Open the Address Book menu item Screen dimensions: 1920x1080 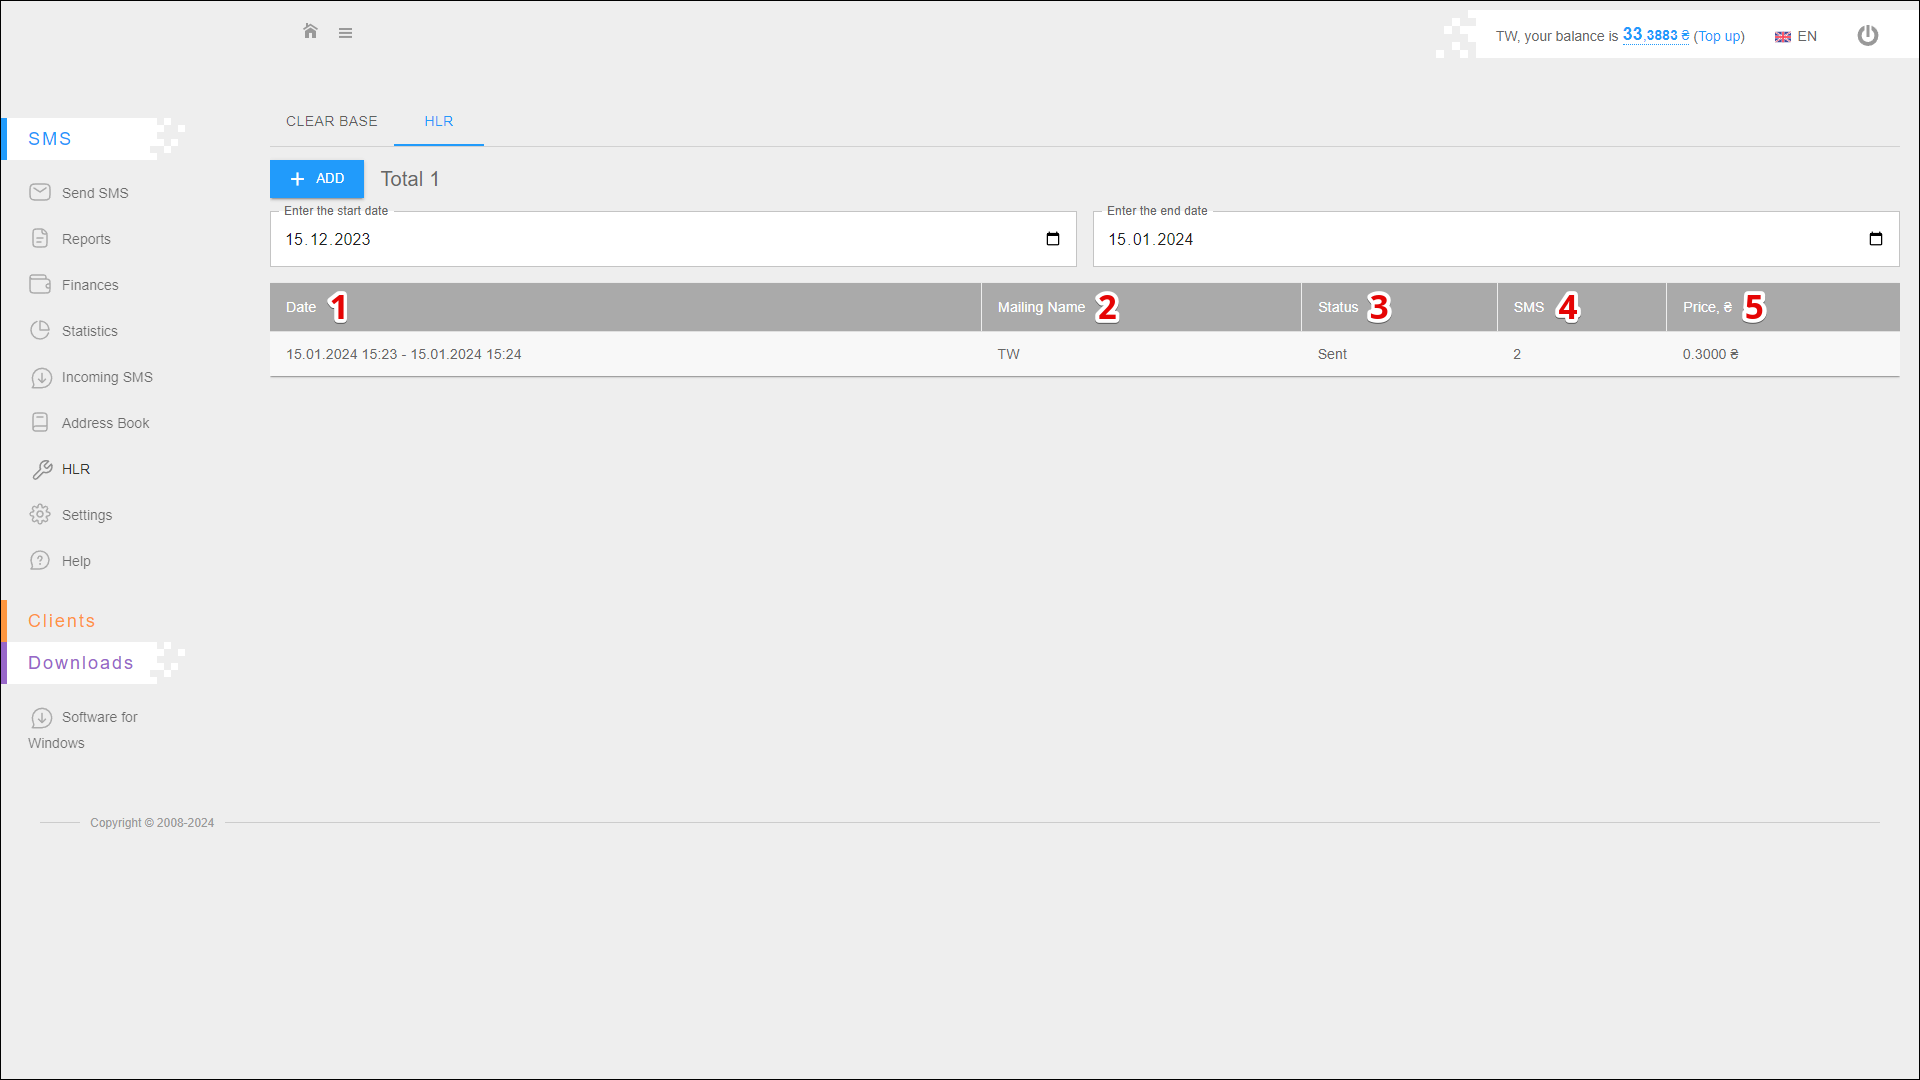pos(105,423)
